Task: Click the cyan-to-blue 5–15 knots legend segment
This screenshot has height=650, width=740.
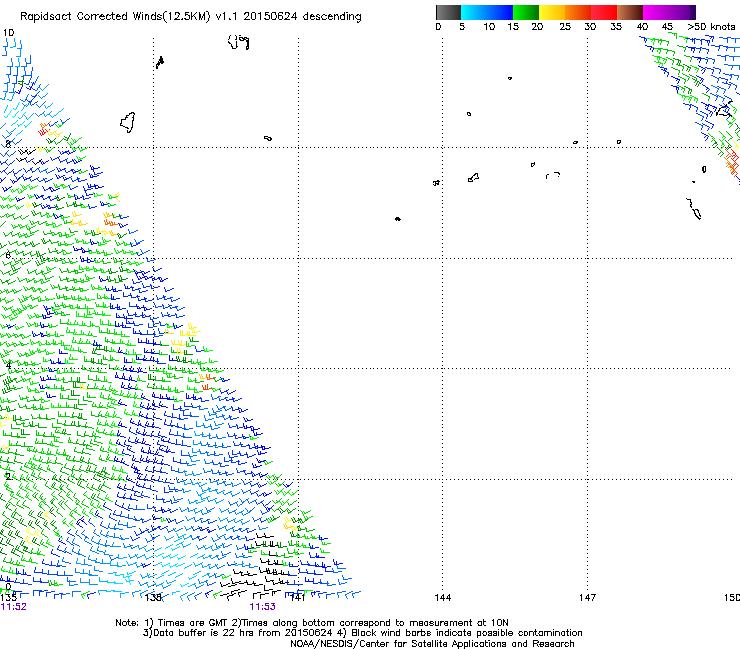Action: 487,12
